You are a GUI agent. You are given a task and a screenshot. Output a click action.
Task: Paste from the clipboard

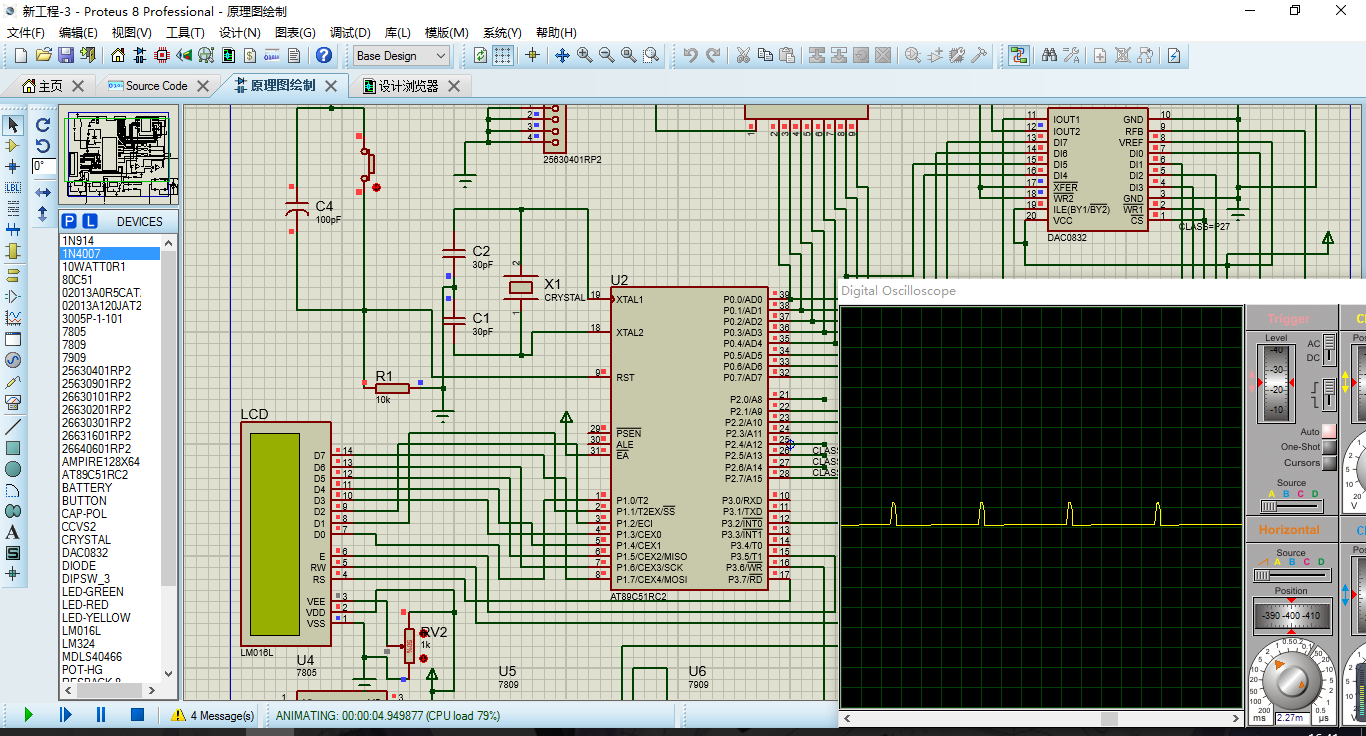787,56
